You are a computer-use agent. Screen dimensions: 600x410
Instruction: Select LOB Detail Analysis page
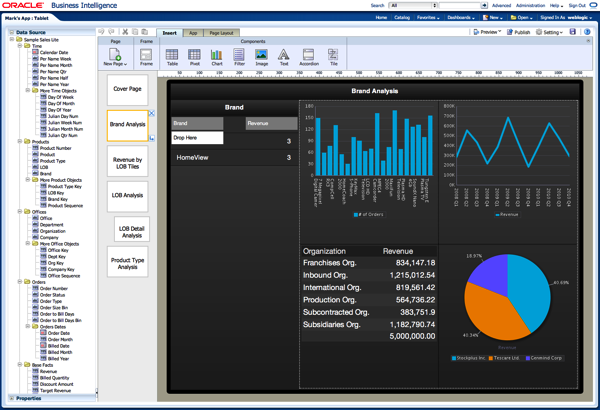(x=132, y=229)
